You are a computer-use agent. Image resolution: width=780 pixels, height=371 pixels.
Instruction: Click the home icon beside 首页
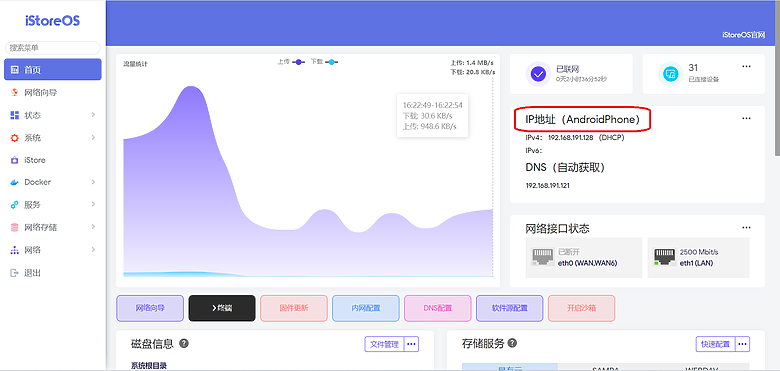click(14, 70)
